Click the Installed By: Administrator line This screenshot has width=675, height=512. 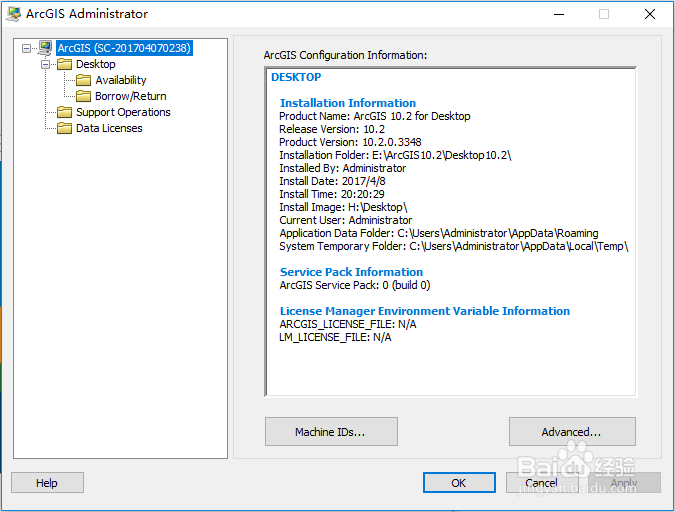(343, 168)
